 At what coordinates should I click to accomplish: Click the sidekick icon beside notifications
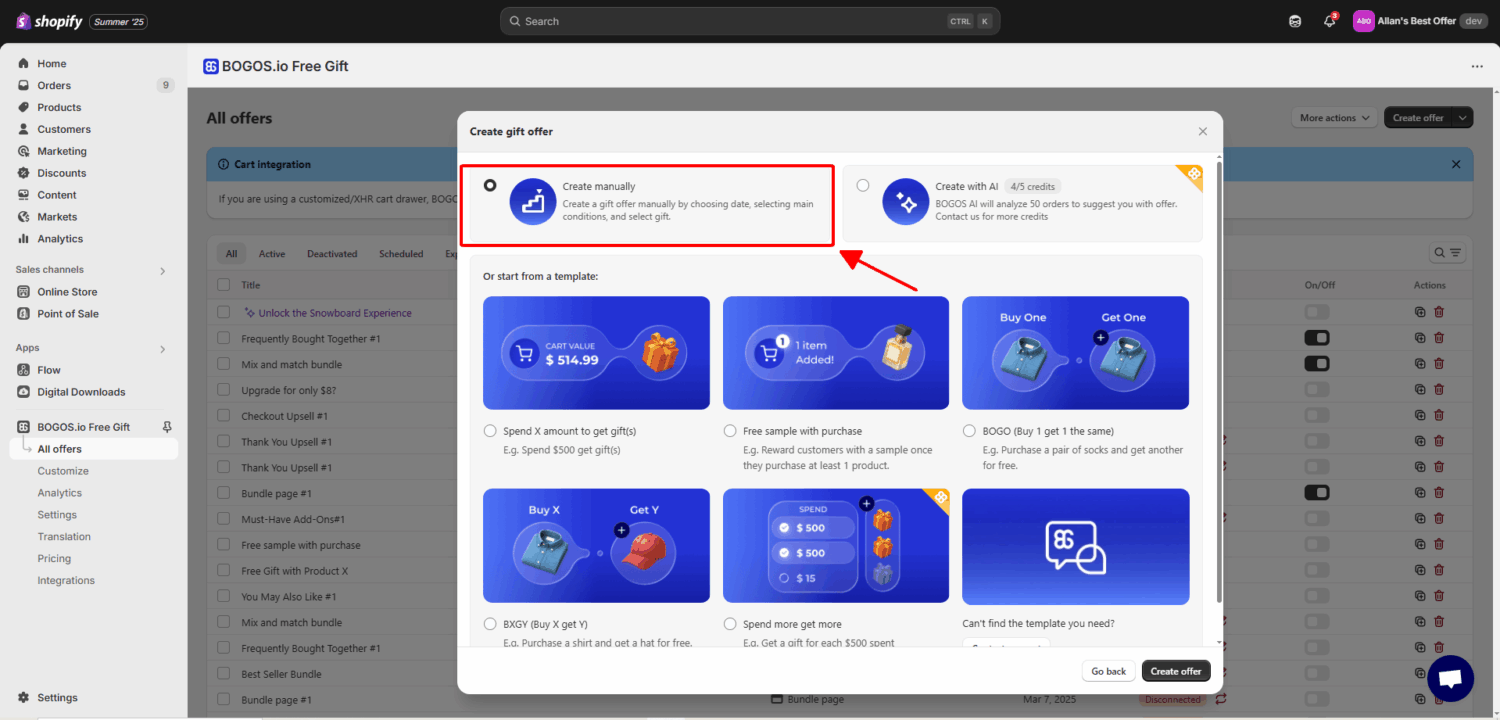[x=1295, y=21]
